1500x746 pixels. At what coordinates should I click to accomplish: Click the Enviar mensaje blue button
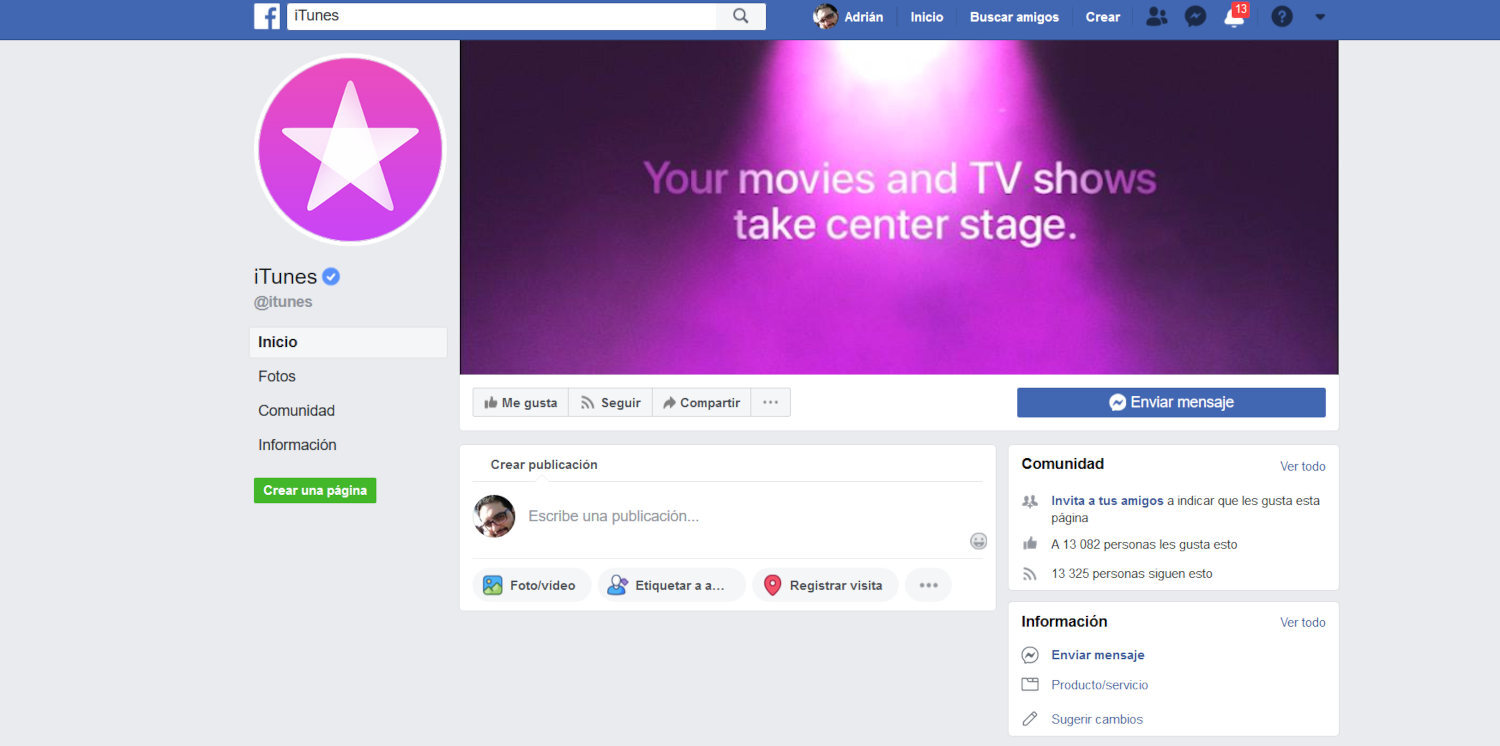tap(1171, 402)
